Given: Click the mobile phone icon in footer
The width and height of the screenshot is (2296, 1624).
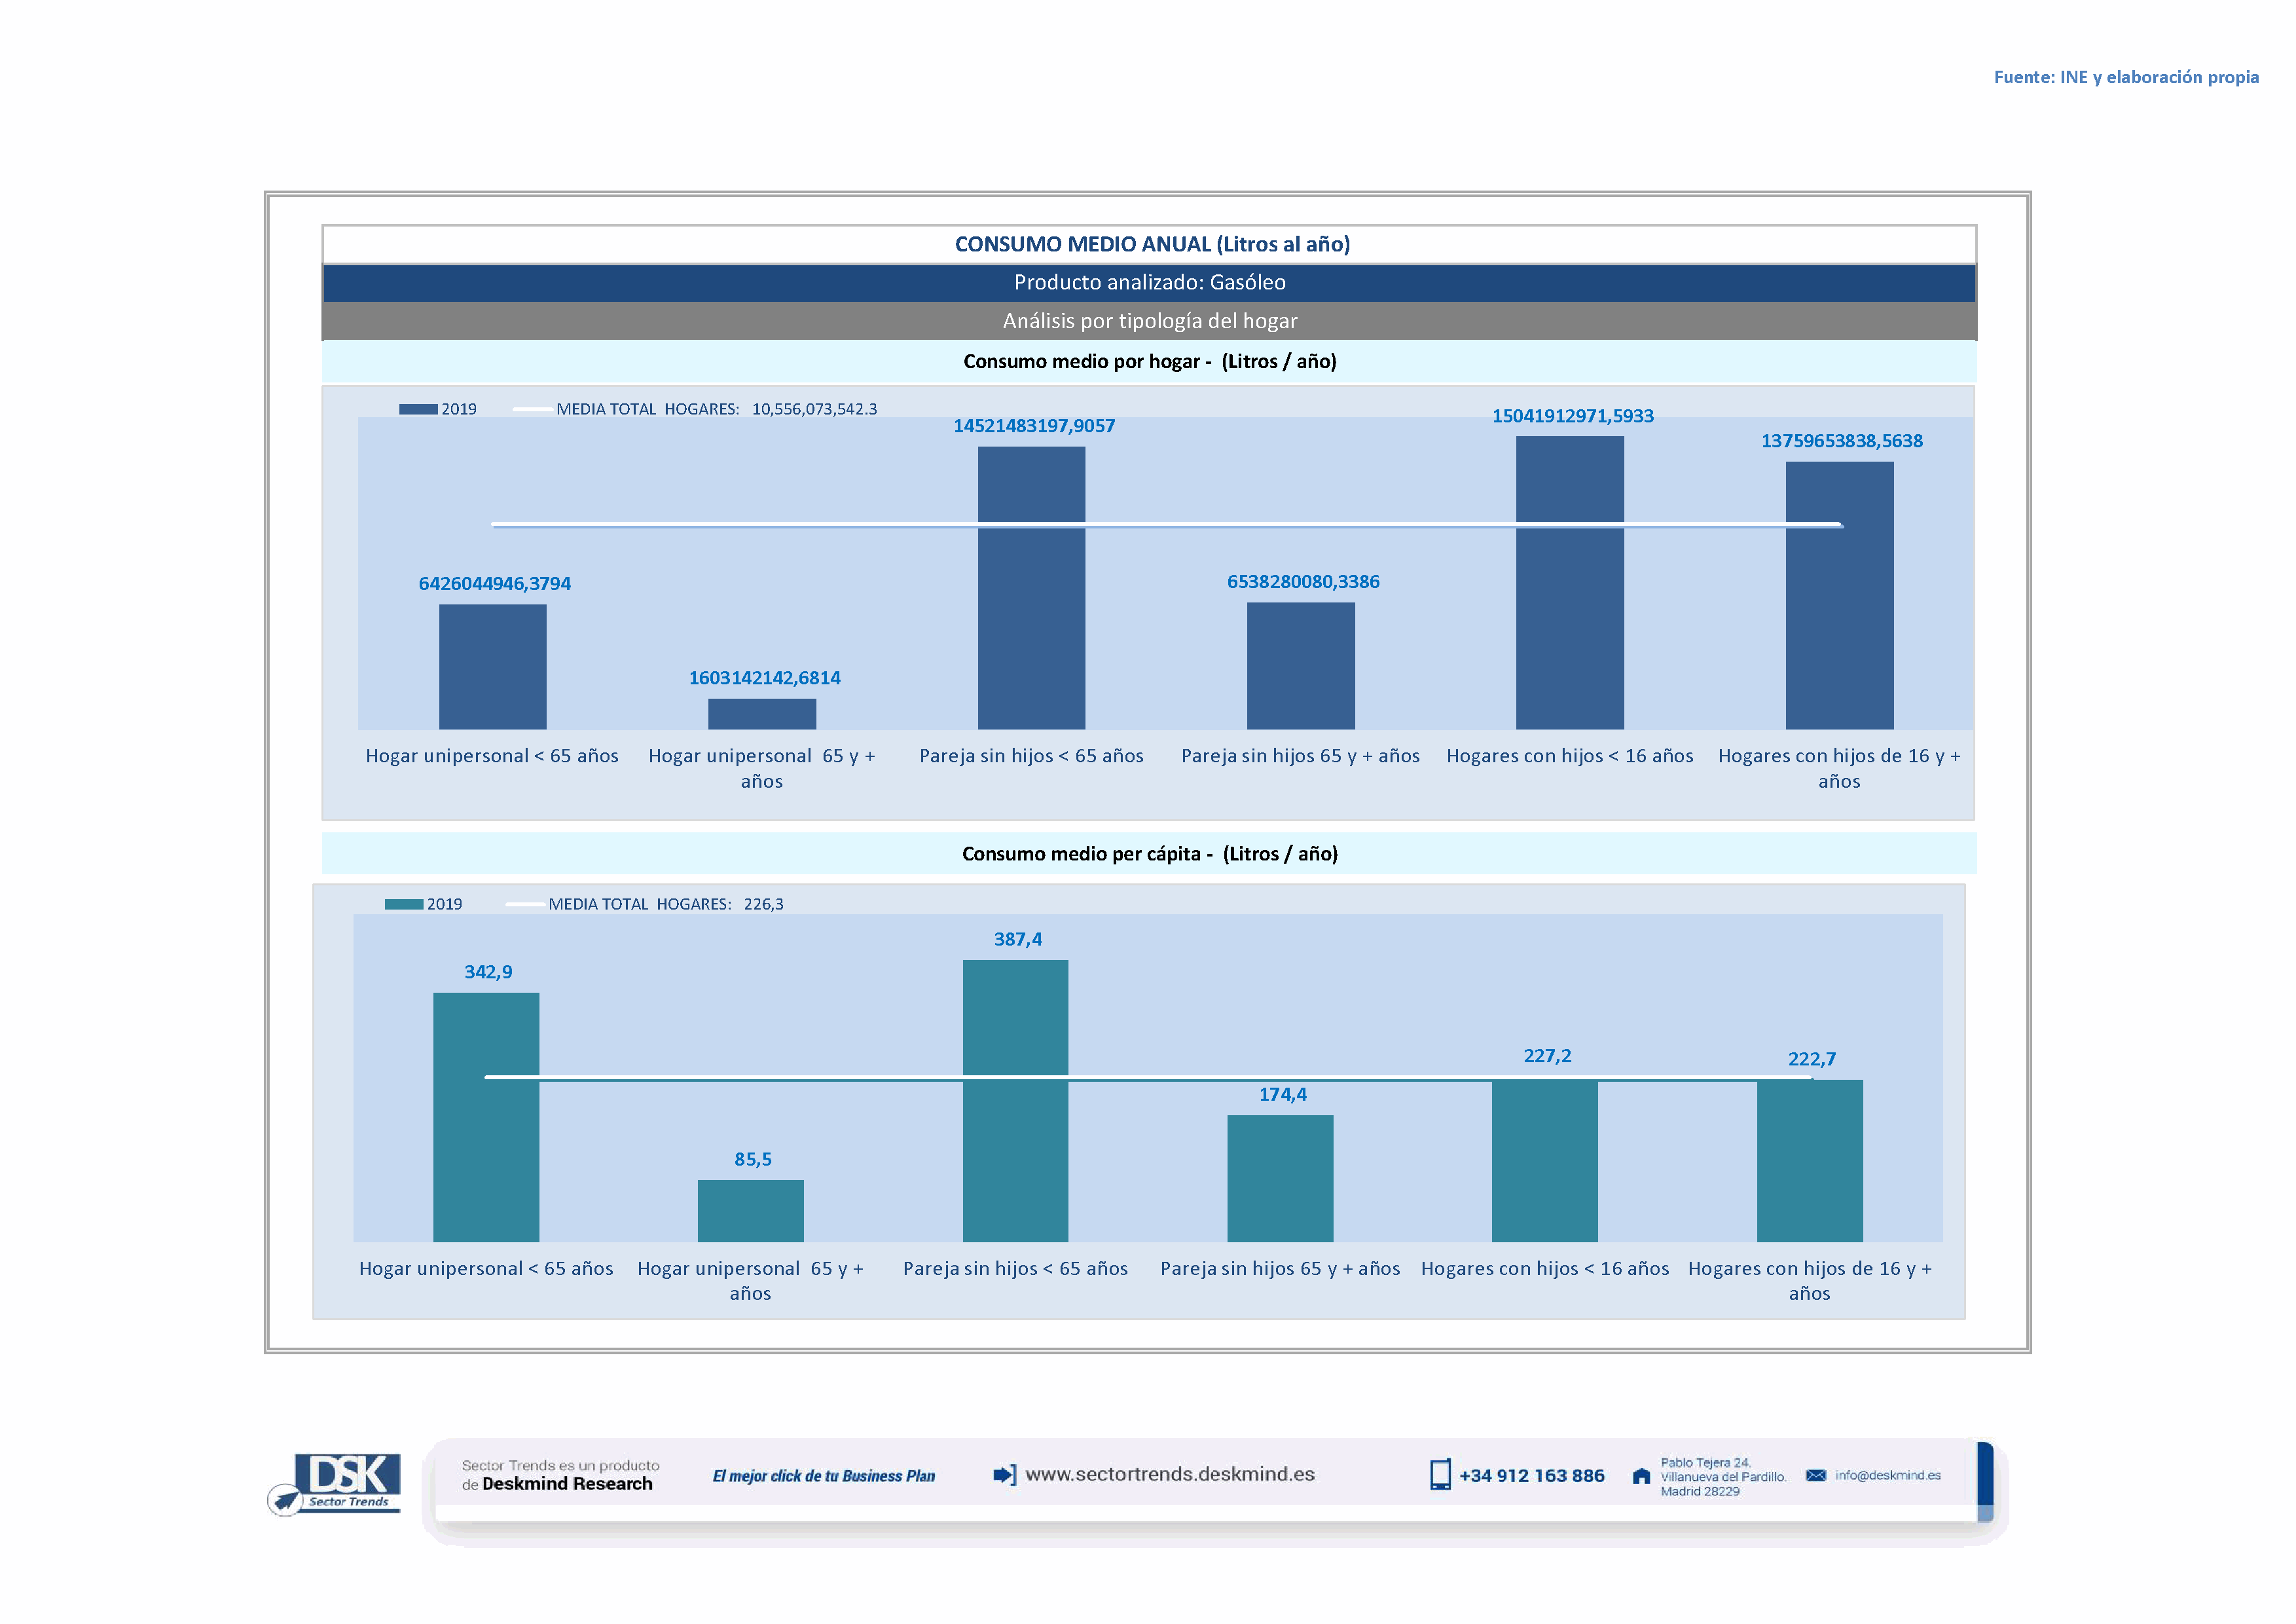Looking at the screenshot, I should (1440, 1475).
